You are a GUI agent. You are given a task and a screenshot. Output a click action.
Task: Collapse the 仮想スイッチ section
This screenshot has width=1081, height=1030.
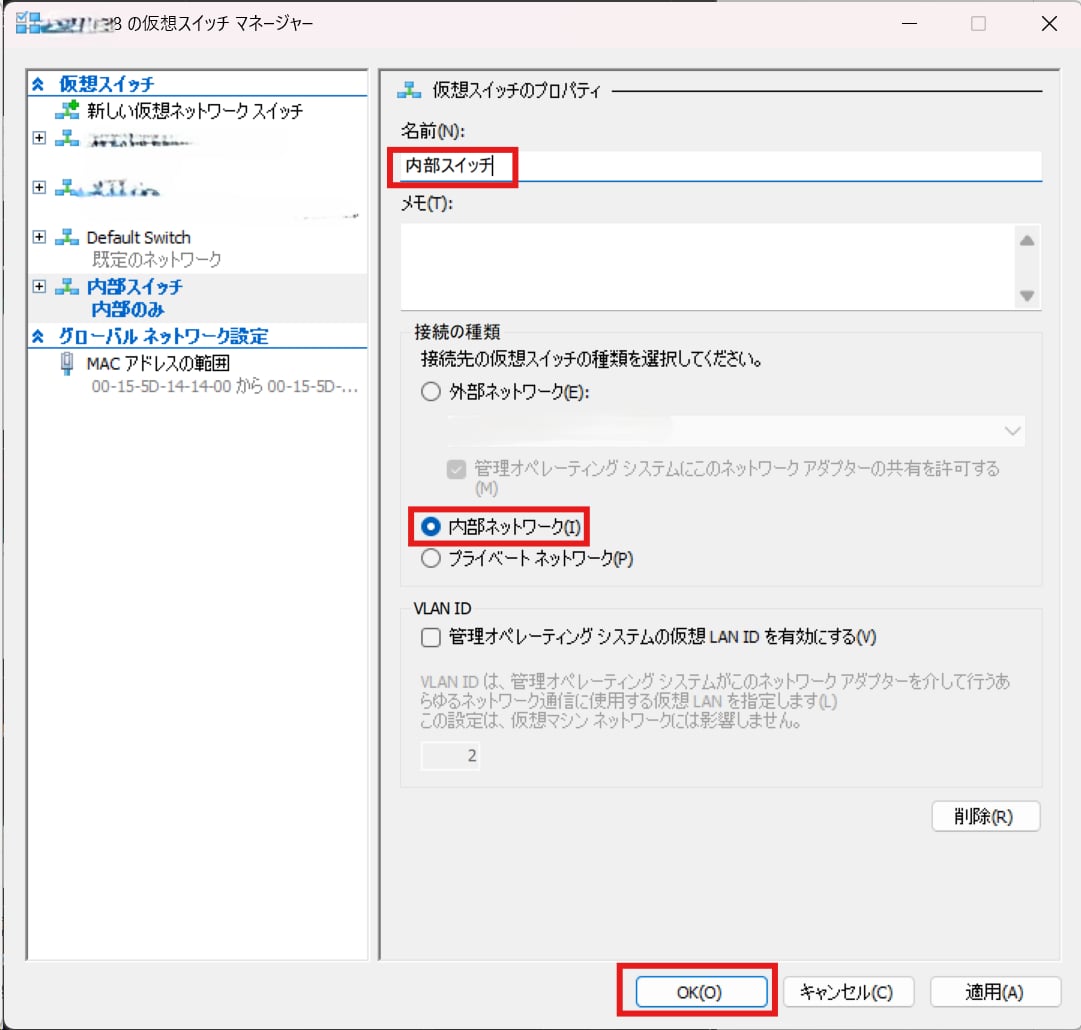click(39, 85)
